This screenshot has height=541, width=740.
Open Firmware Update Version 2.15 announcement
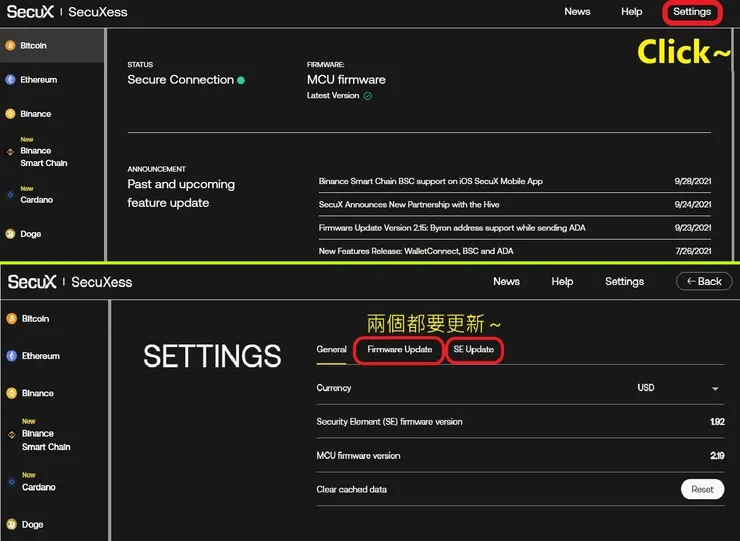click(452, 228)
